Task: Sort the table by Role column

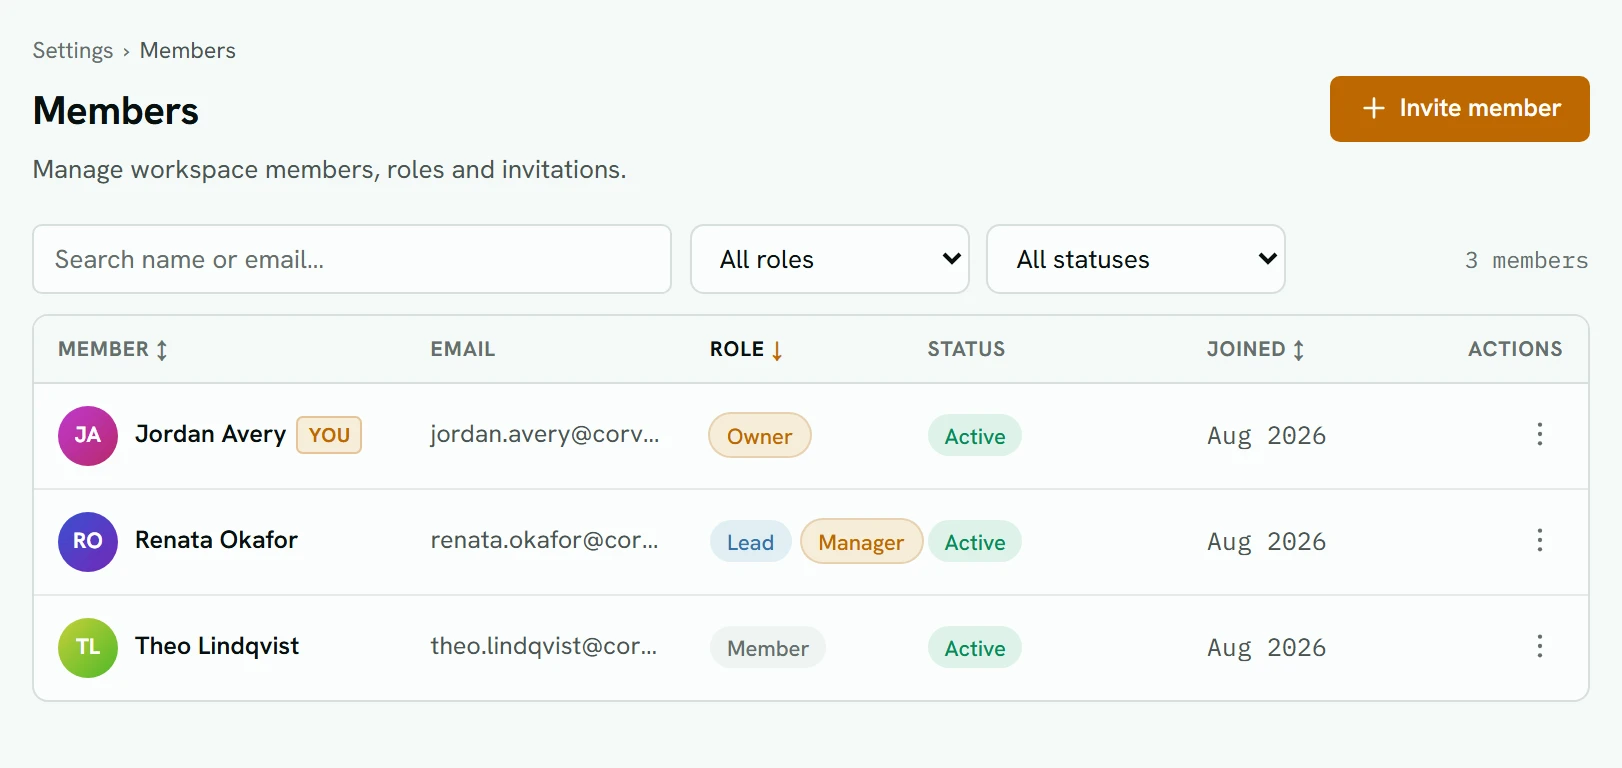Action: [x=746, y=349]
